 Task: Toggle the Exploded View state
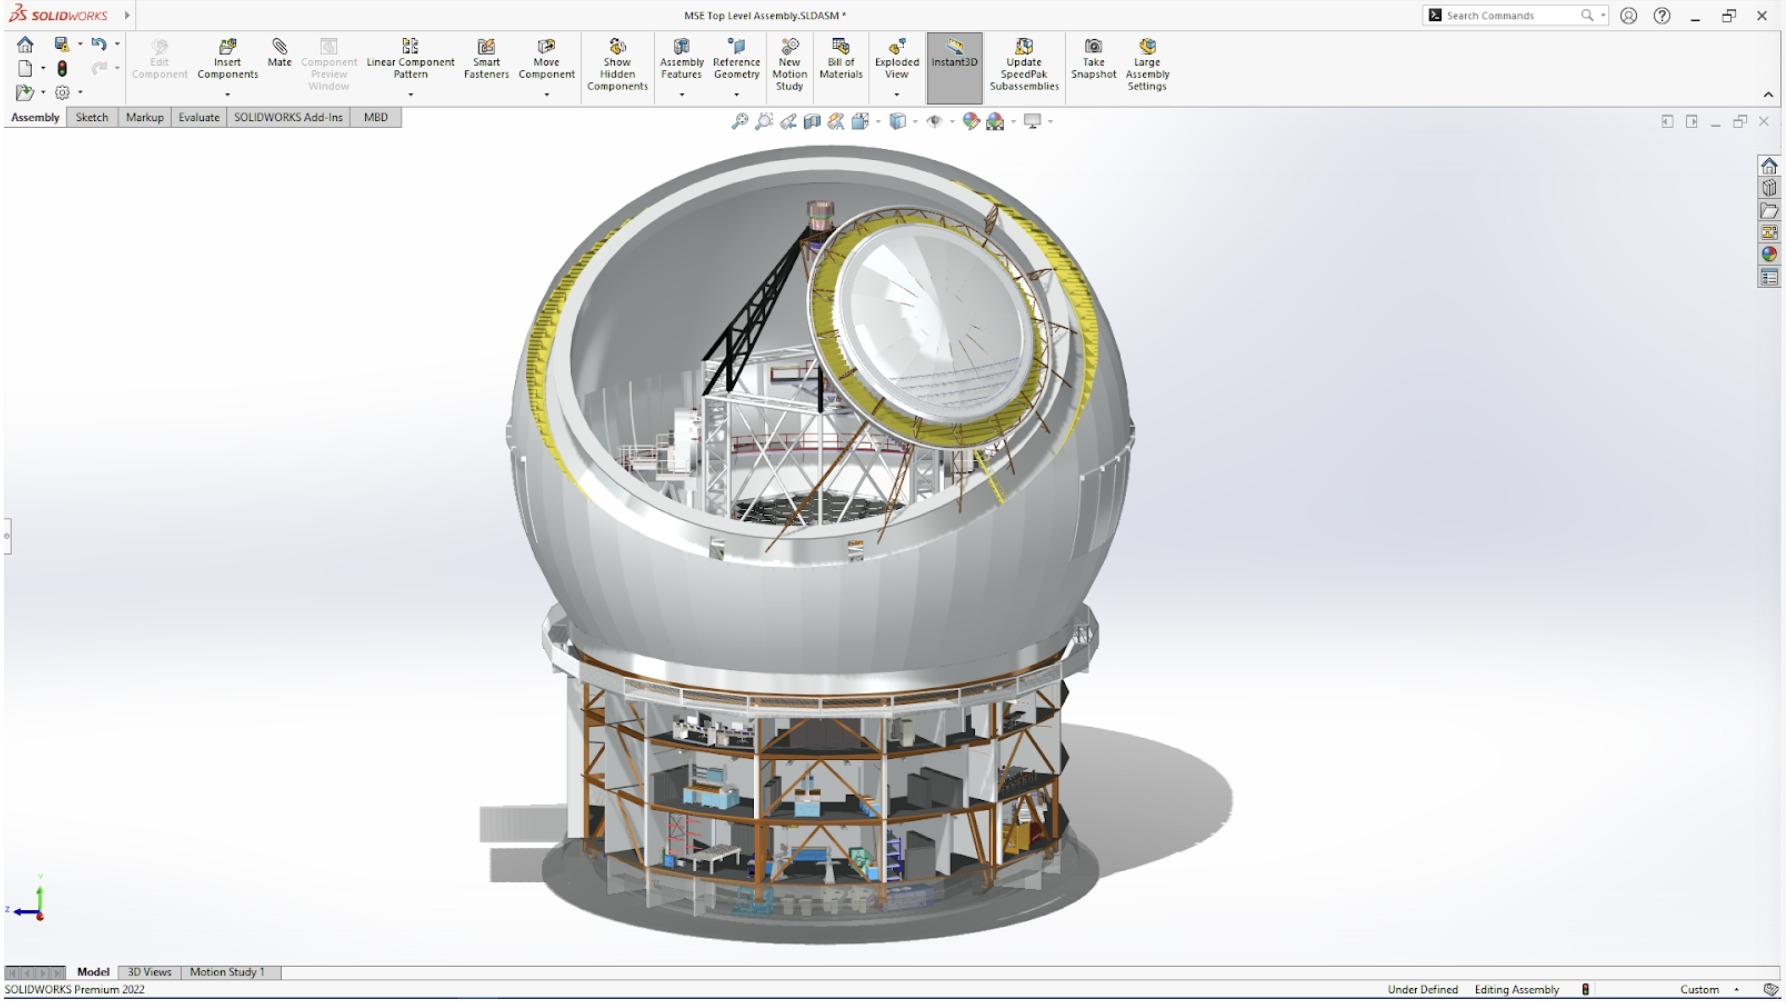[x=895, y=60]
